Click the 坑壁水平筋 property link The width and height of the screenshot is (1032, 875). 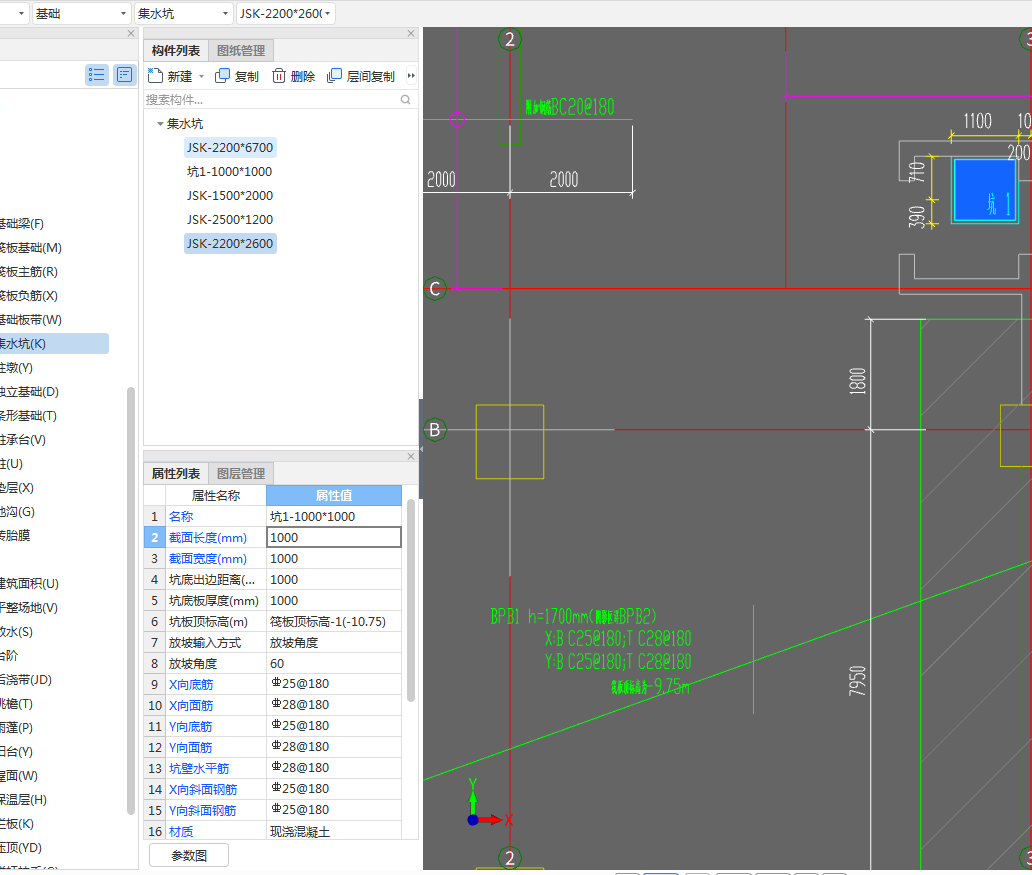tap(199, 768)
